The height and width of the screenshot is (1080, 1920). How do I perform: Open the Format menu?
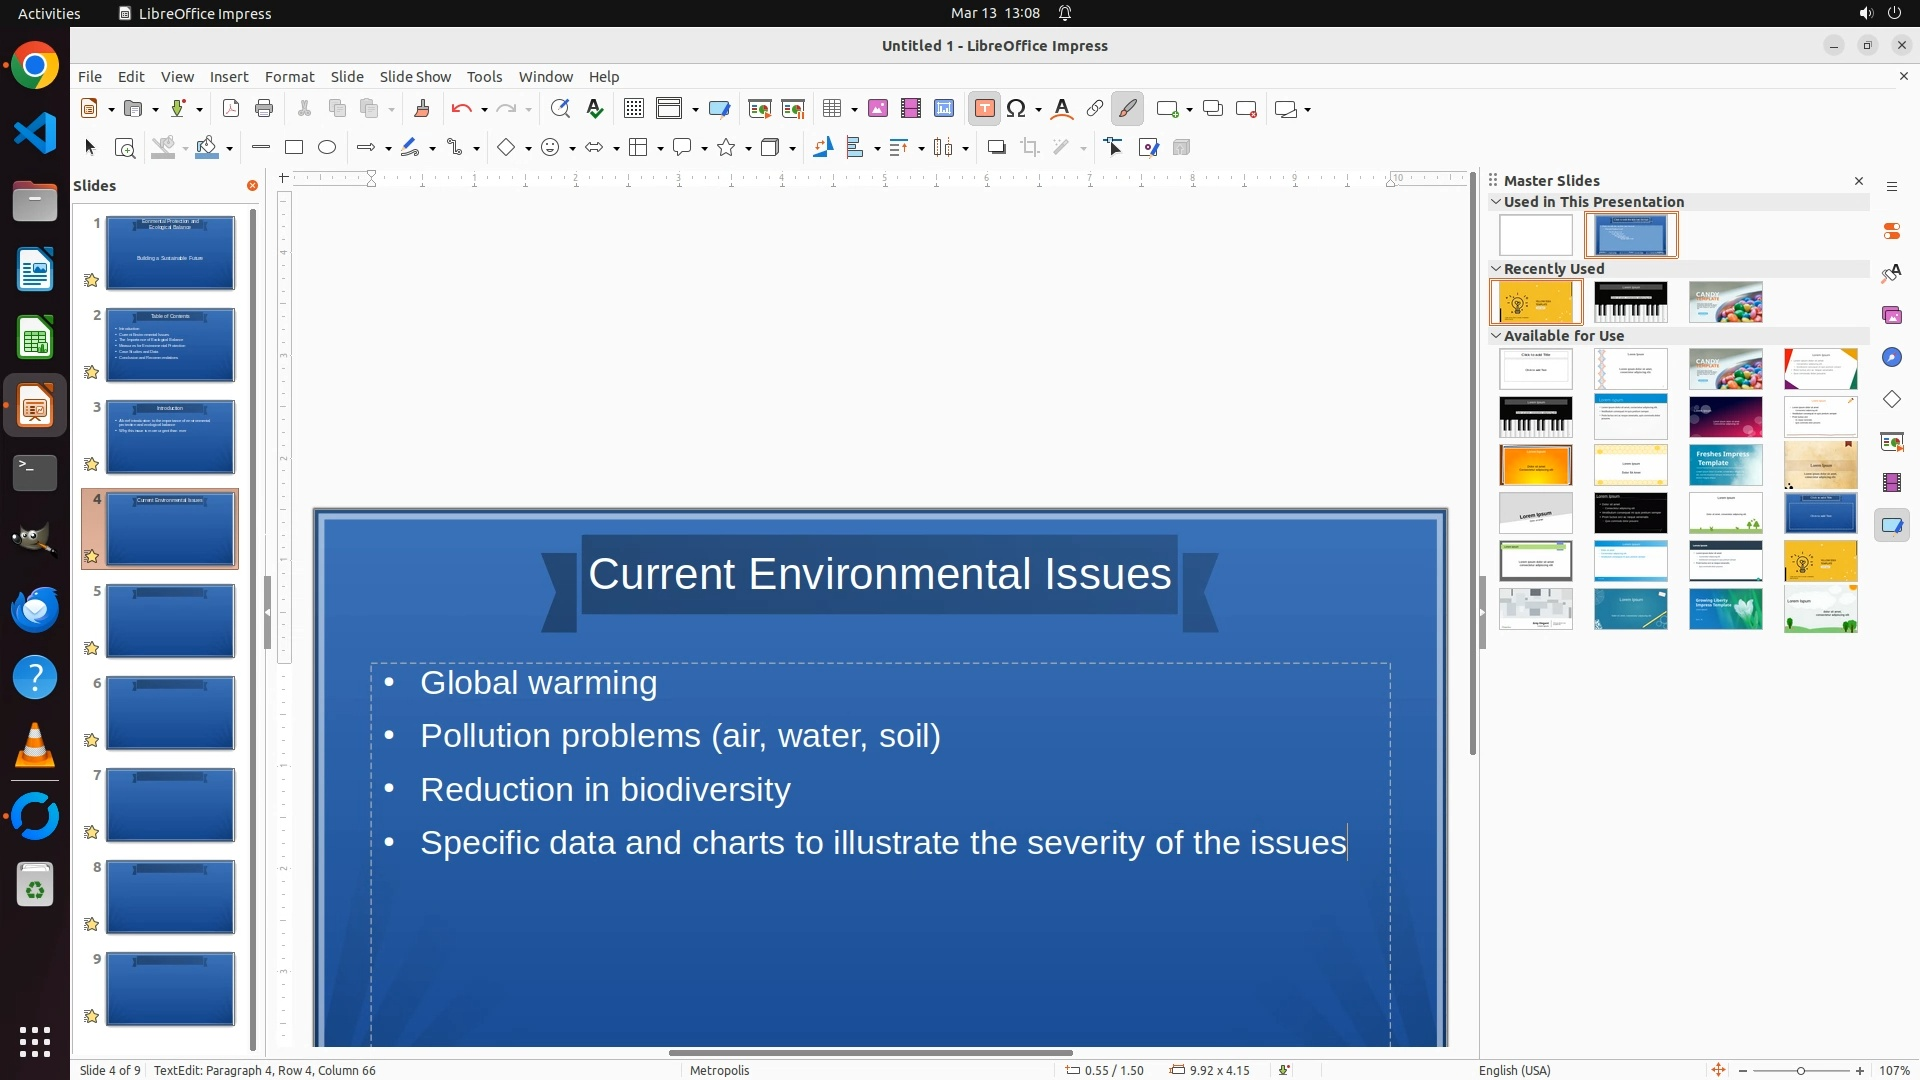(289, 77)
